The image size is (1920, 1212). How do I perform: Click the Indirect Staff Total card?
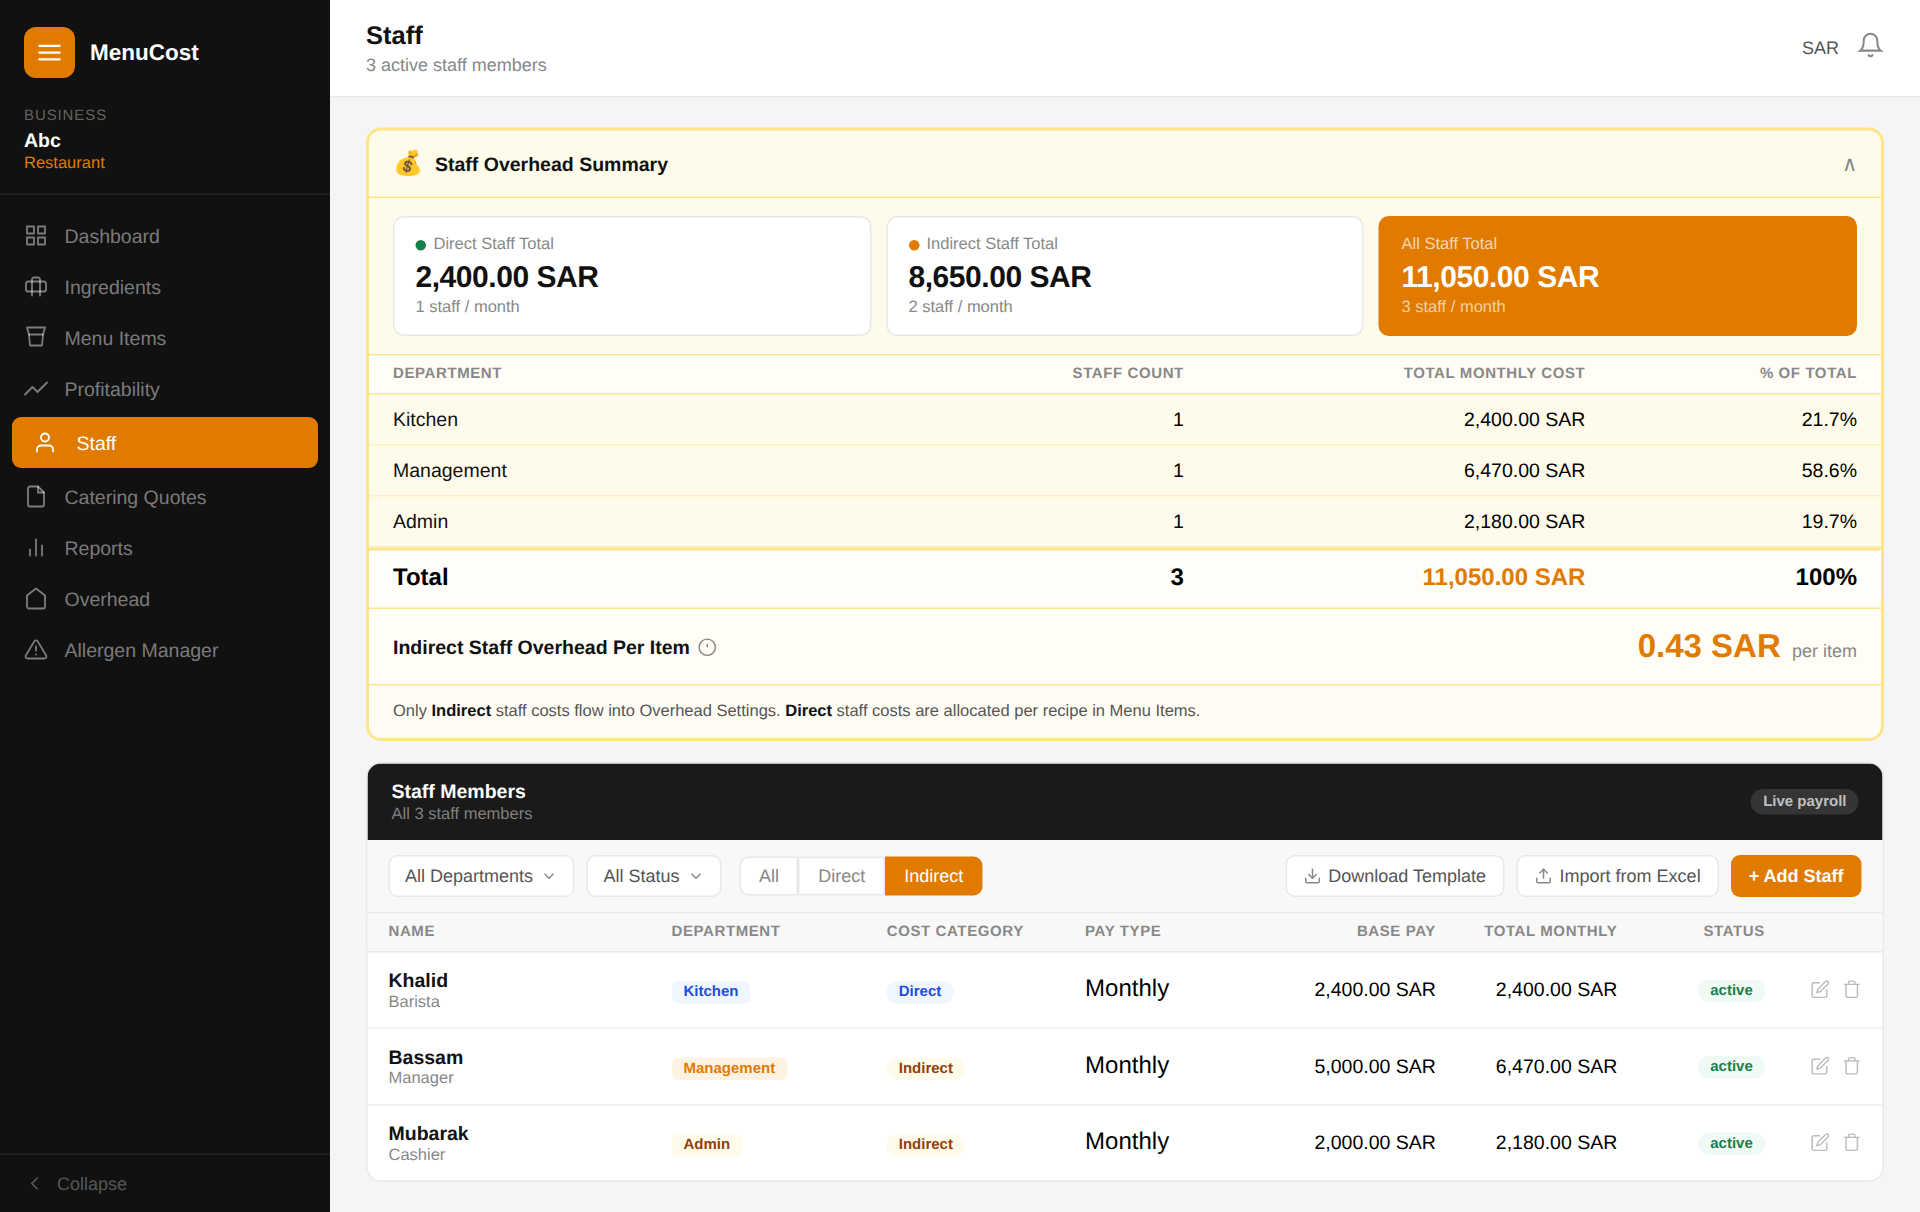1125,276
